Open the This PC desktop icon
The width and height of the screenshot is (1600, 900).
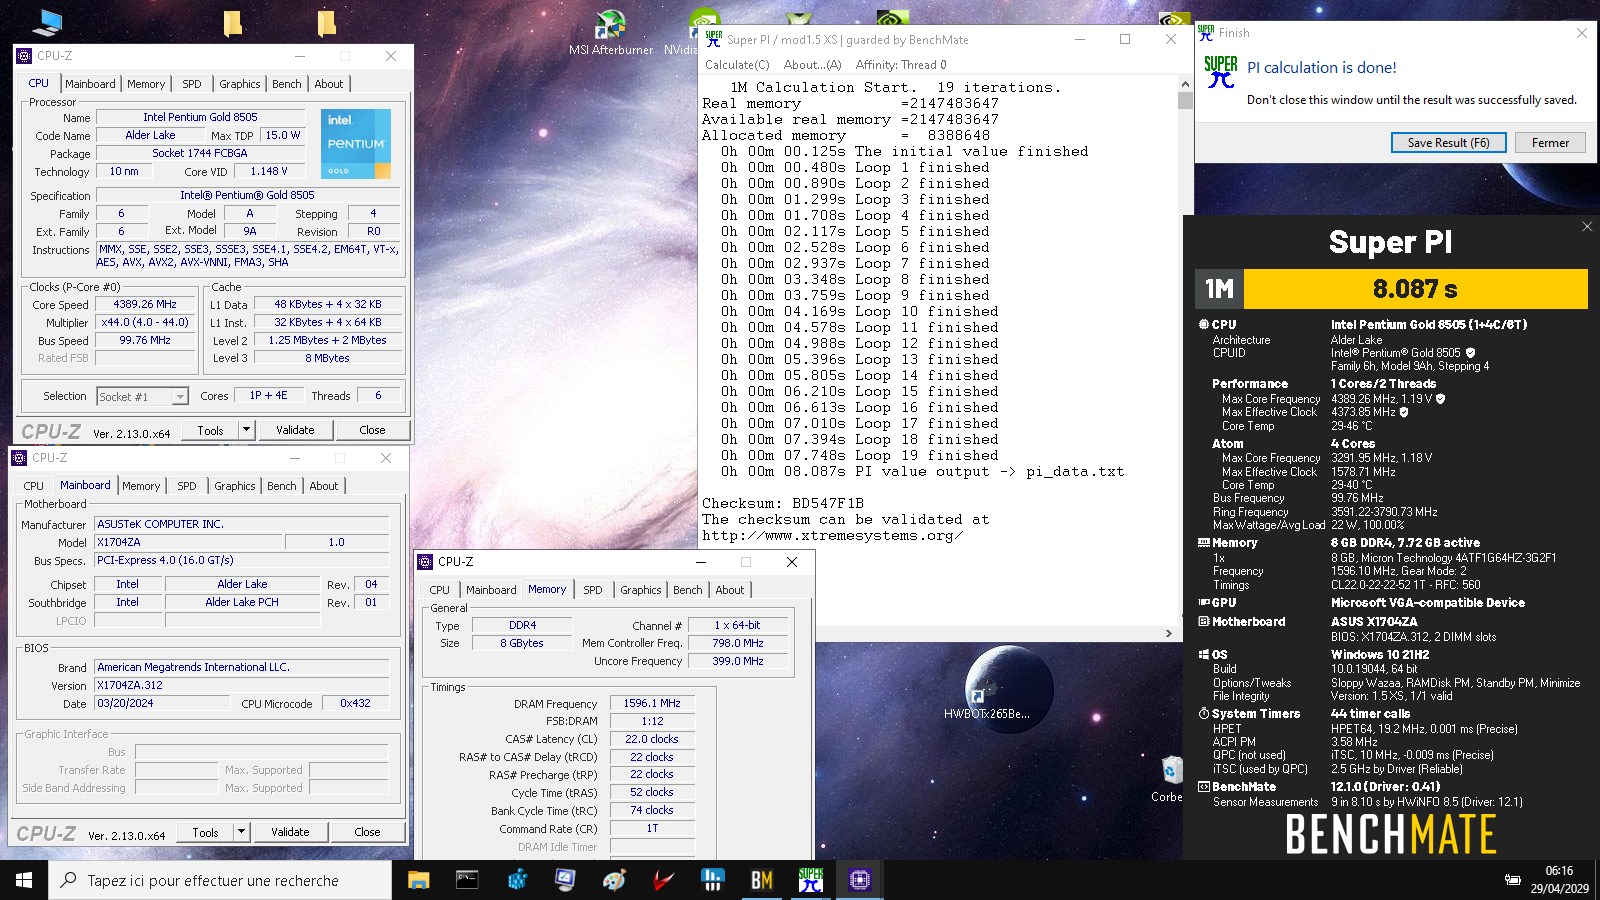click(x=47, y=21)
